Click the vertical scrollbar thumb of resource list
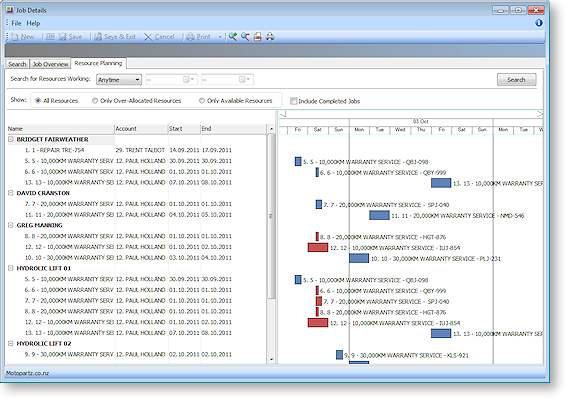The width and height of the screenshot is (565, 398). pos(271,216)
